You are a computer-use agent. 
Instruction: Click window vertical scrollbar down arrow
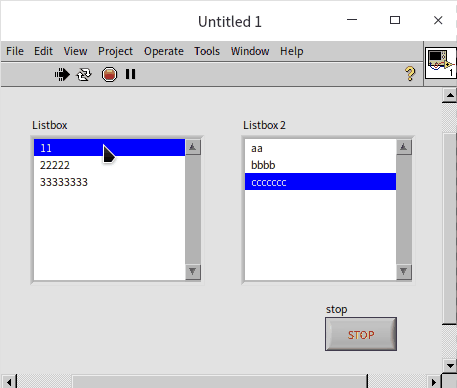click(x=450, y=366)
